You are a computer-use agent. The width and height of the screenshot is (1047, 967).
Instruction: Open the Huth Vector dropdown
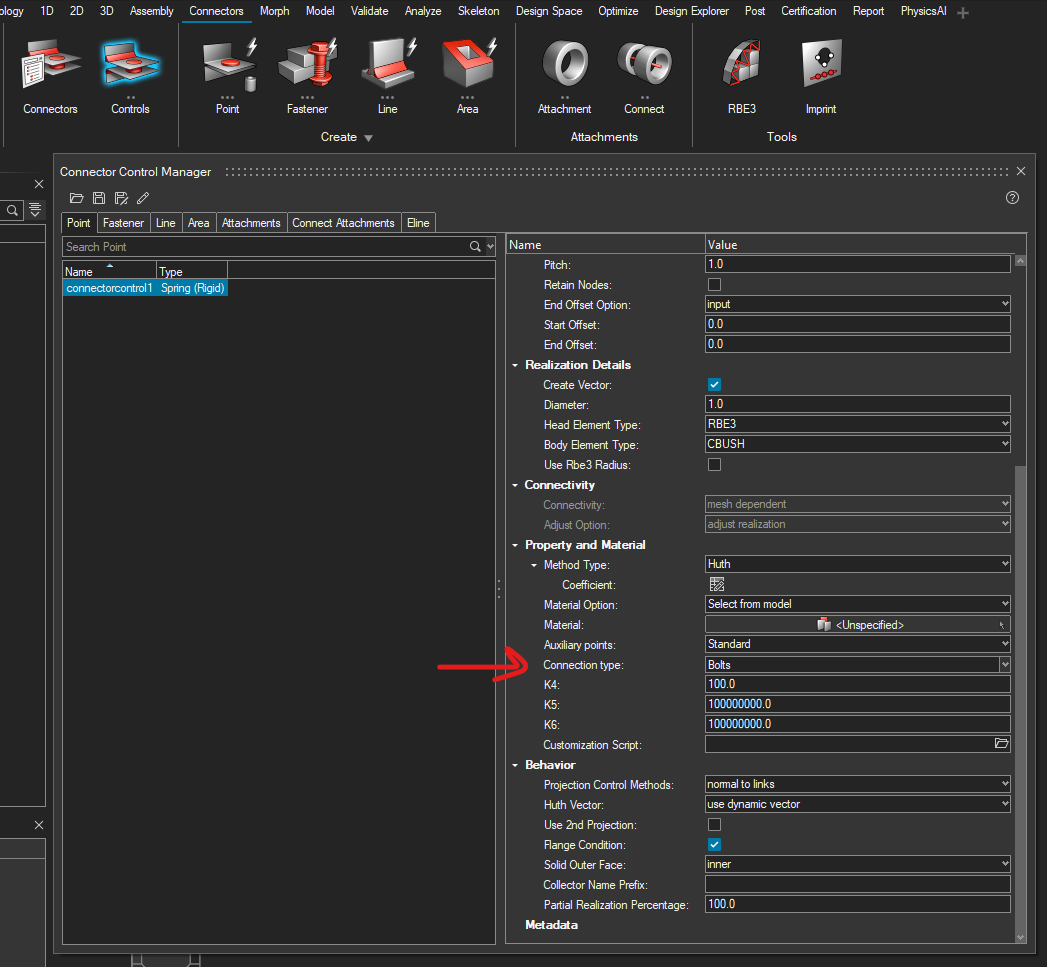[x=857, y=804]
